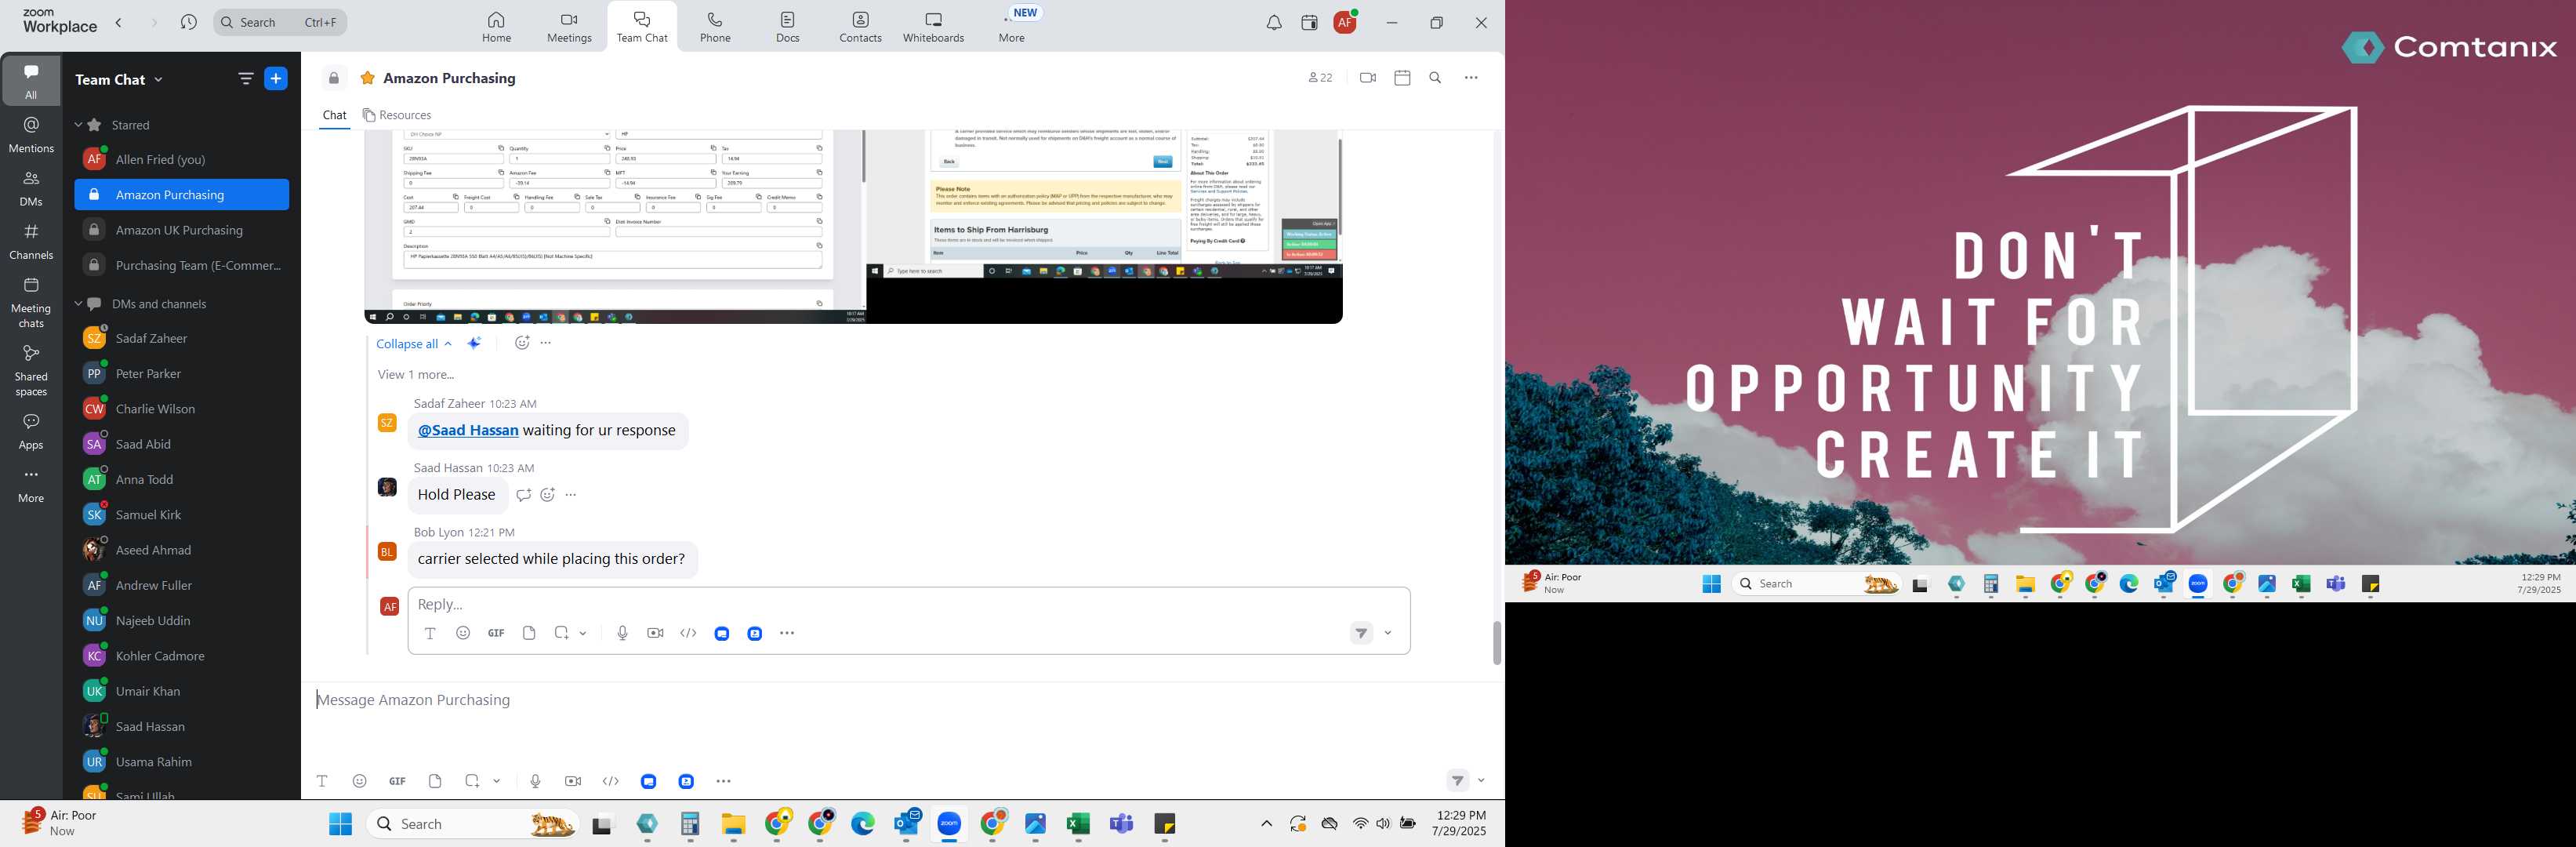Viewport: 2576px width, 847px height.
Task: Click the history clock icon
Action: click(x=188, y=22)
